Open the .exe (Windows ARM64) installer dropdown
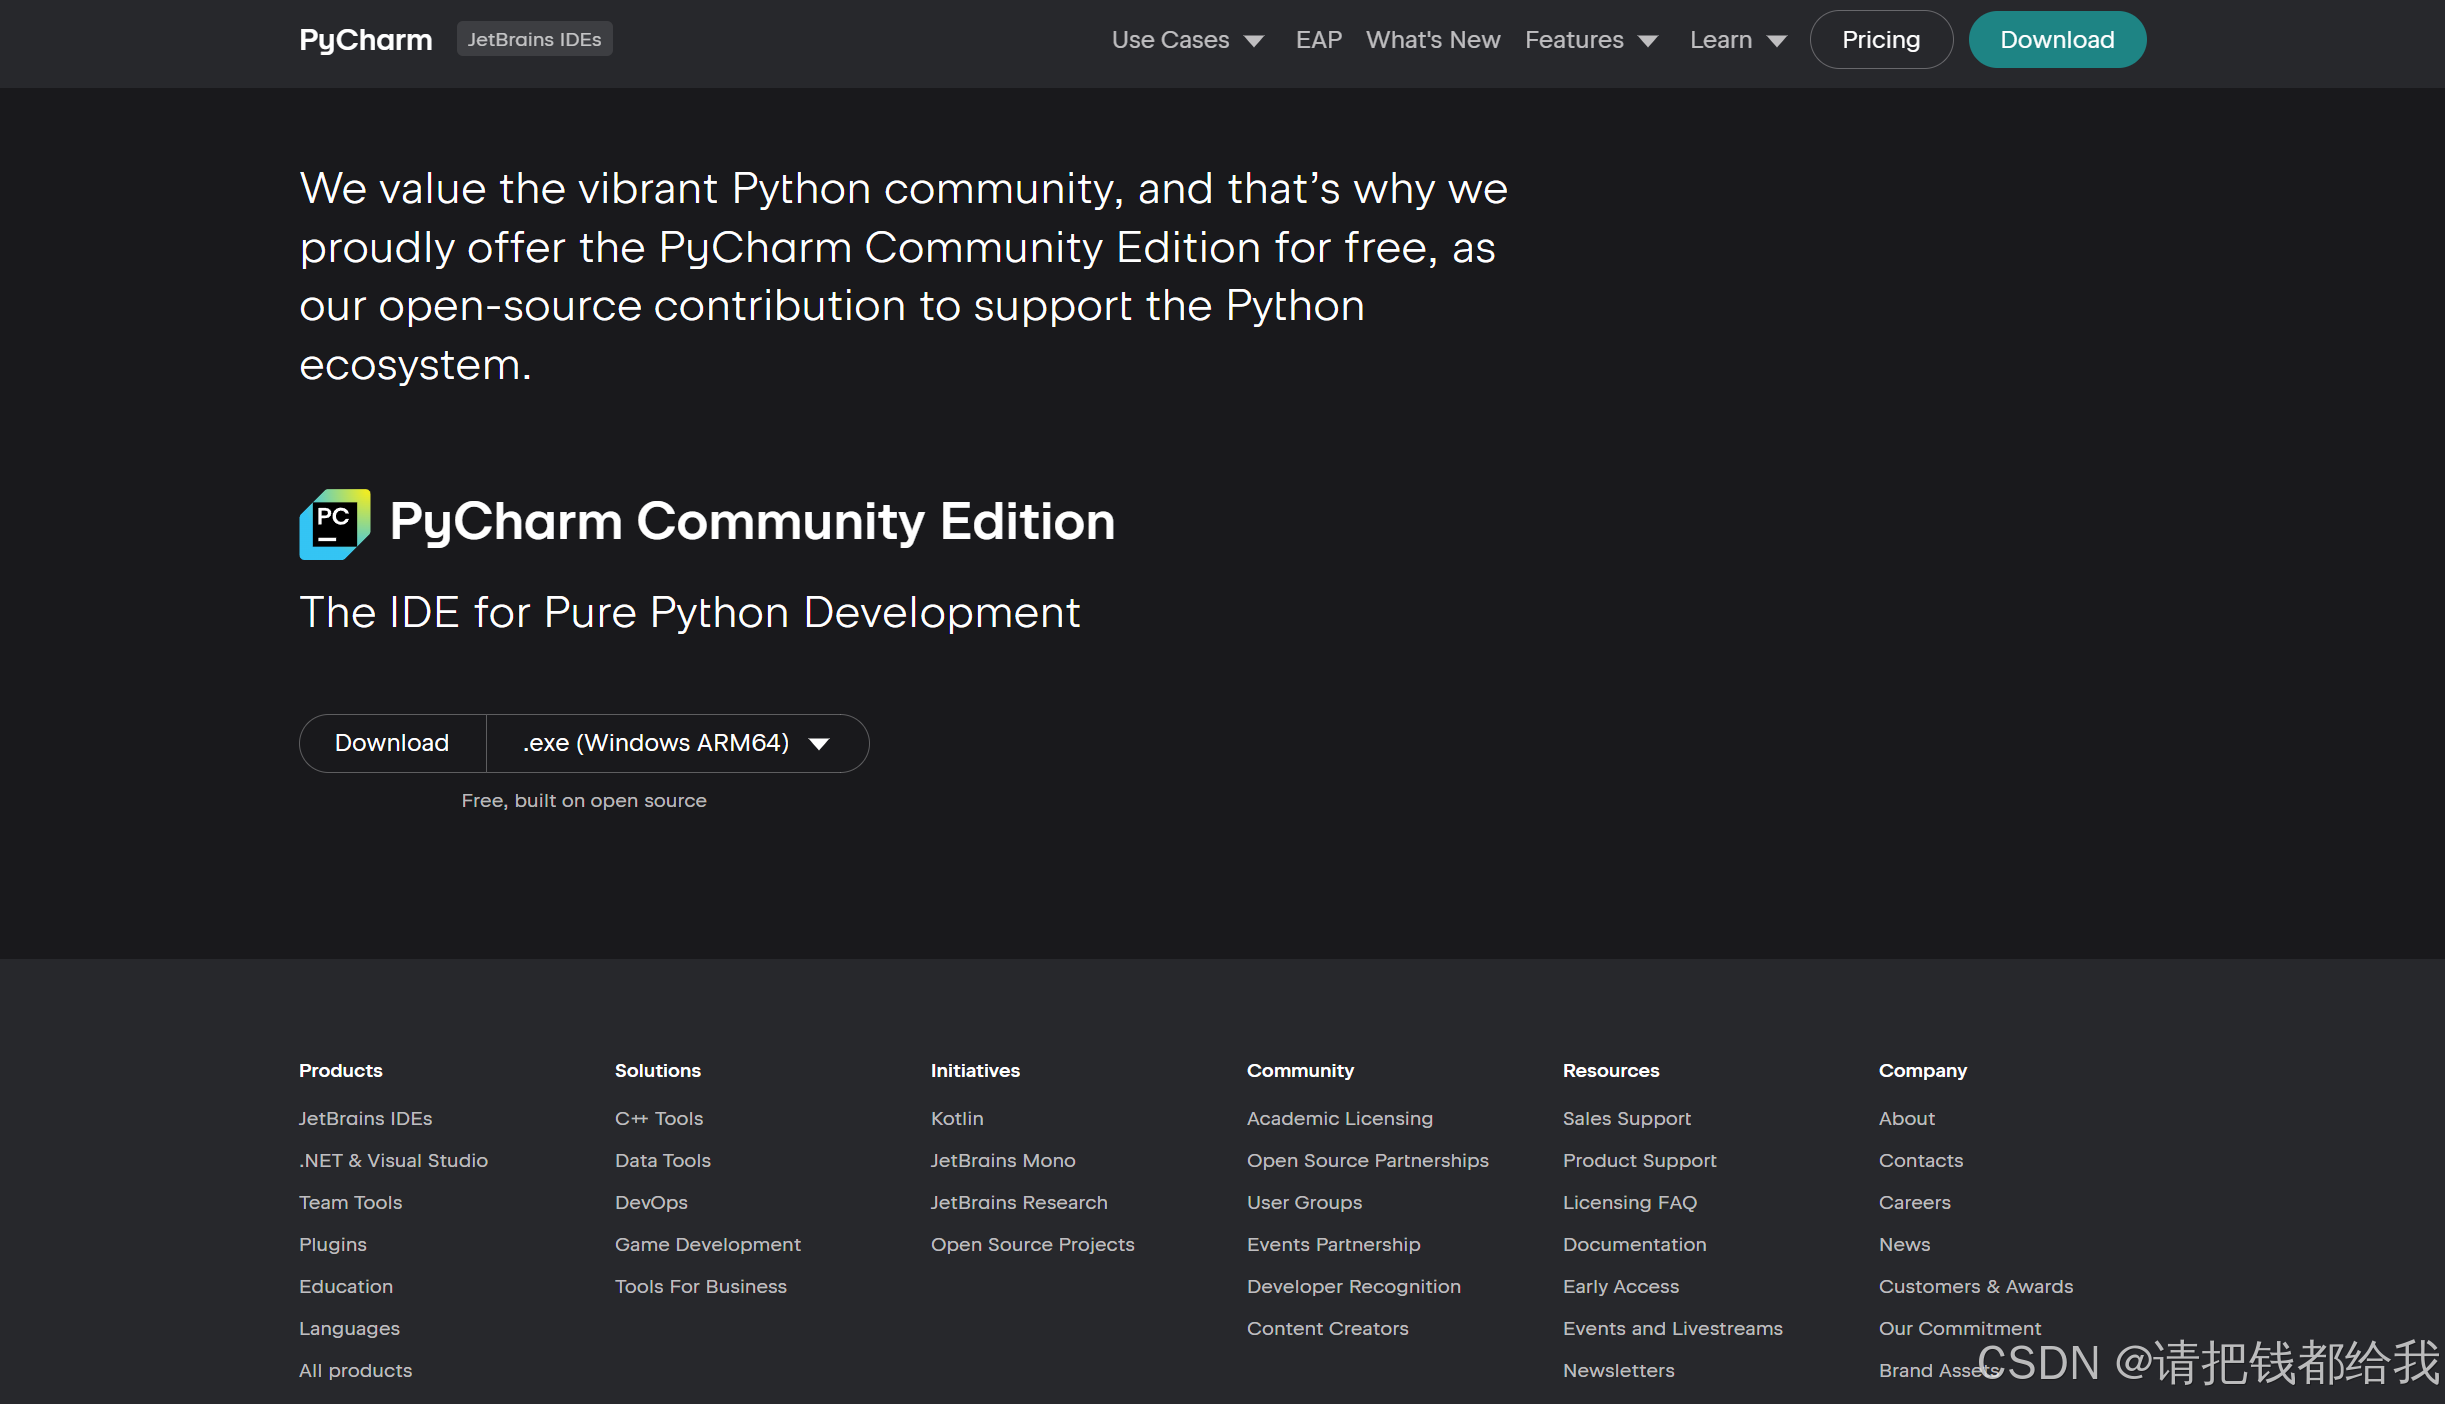Screen dimensions: 2445x1404 pos(677,743)
